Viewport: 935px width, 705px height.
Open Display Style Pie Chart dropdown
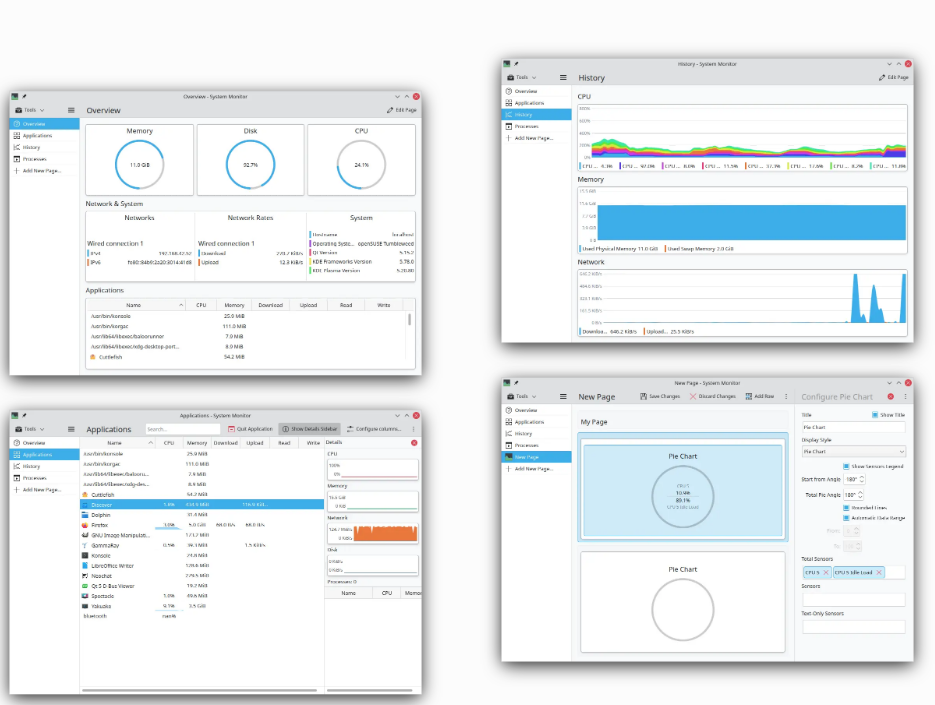(853, 452)
